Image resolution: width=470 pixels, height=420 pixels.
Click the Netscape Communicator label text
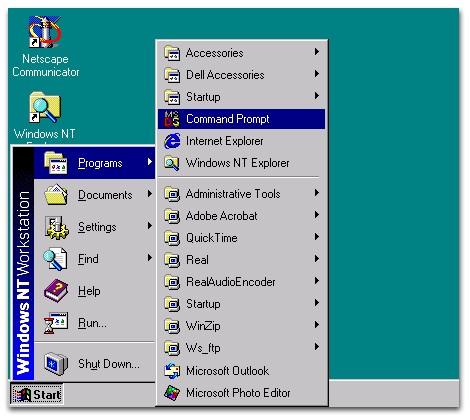[46, 66]
